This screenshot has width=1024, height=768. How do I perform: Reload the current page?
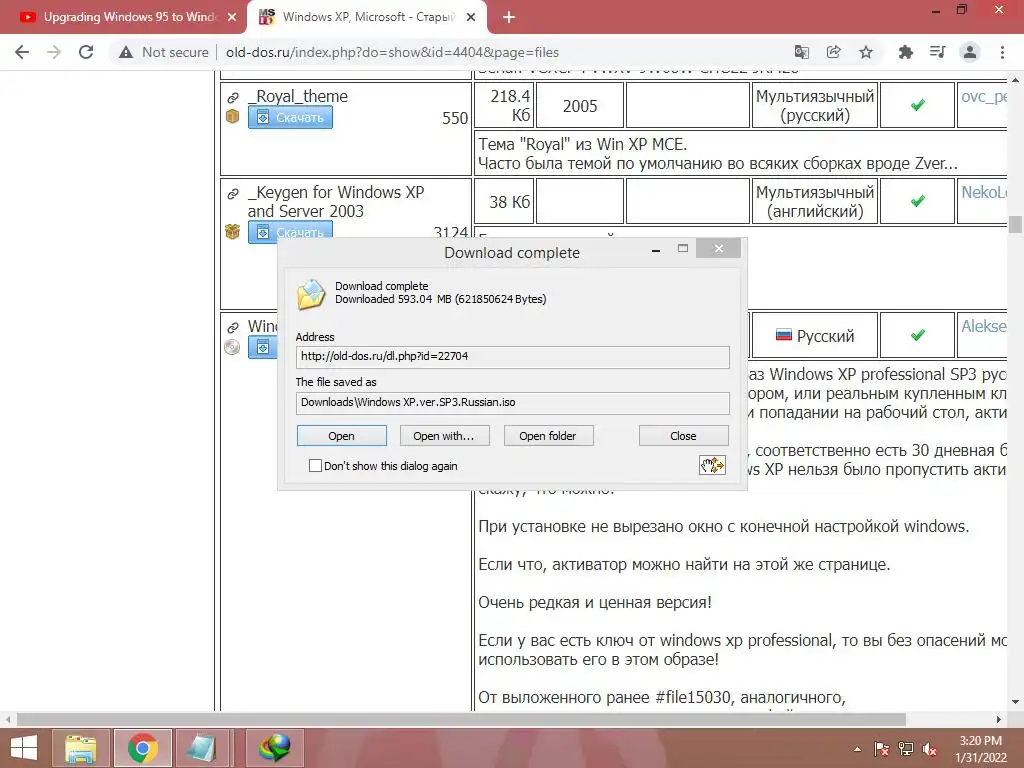[x=86, y=52]
